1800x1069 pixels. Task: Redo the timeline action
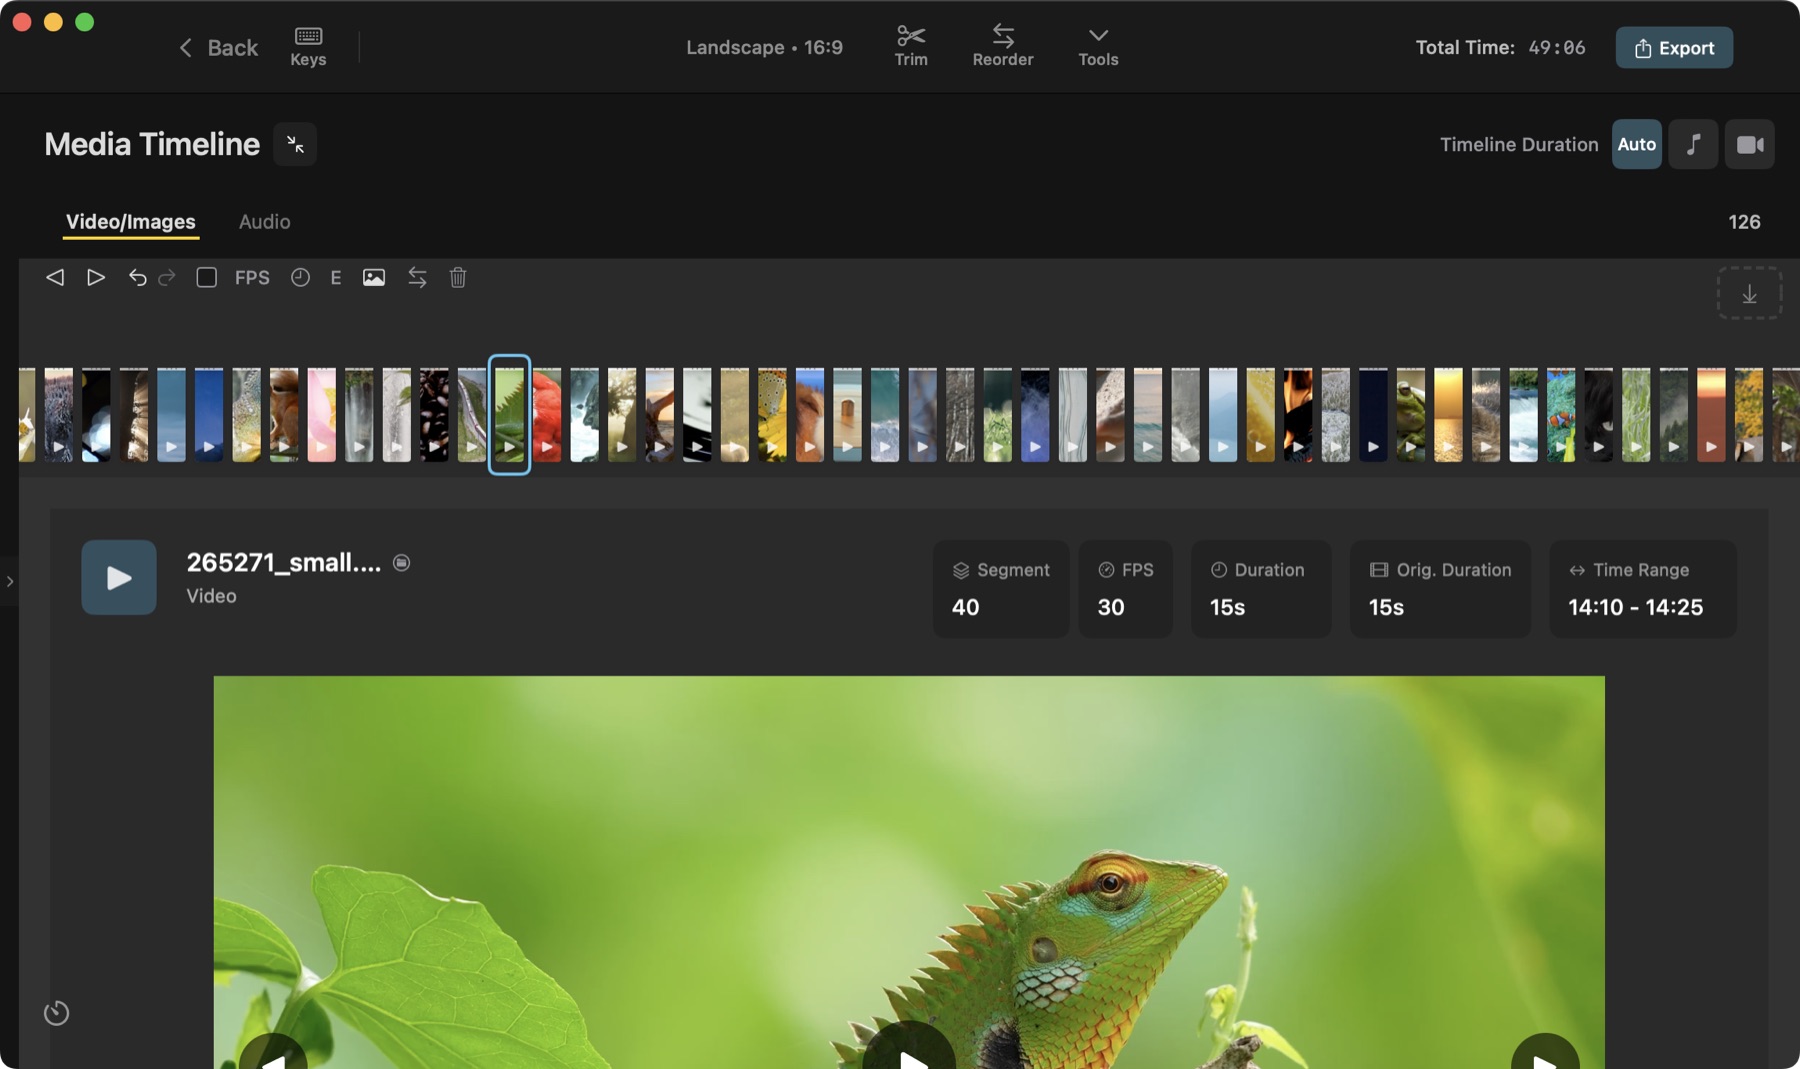(x=167, y=277)
